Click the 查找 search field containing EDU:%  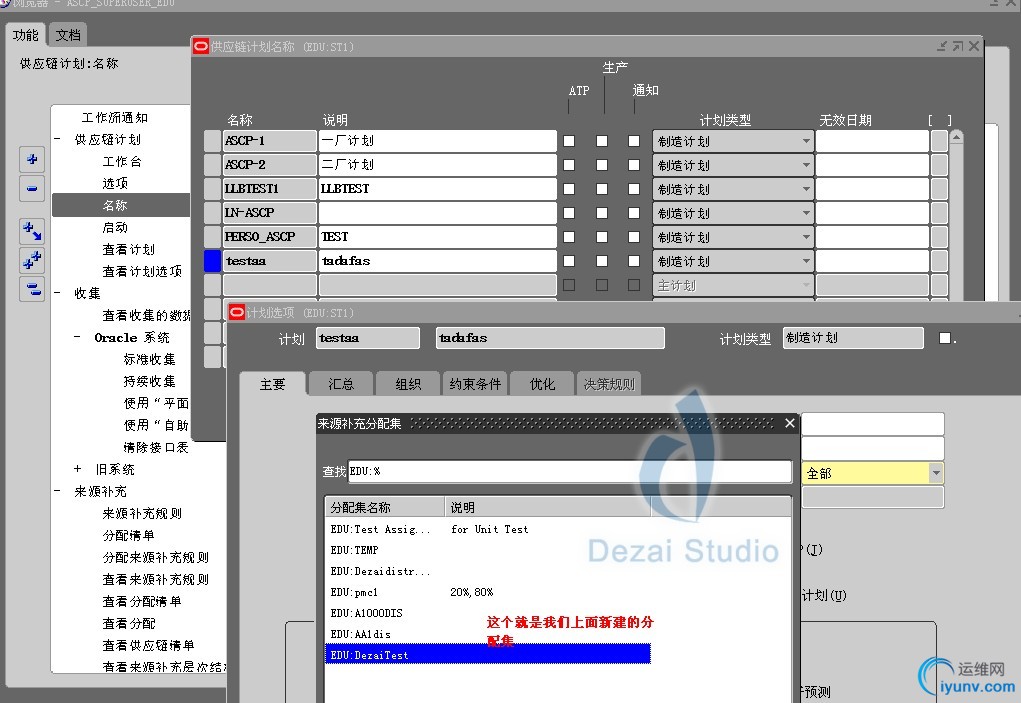tap(570, 471)
